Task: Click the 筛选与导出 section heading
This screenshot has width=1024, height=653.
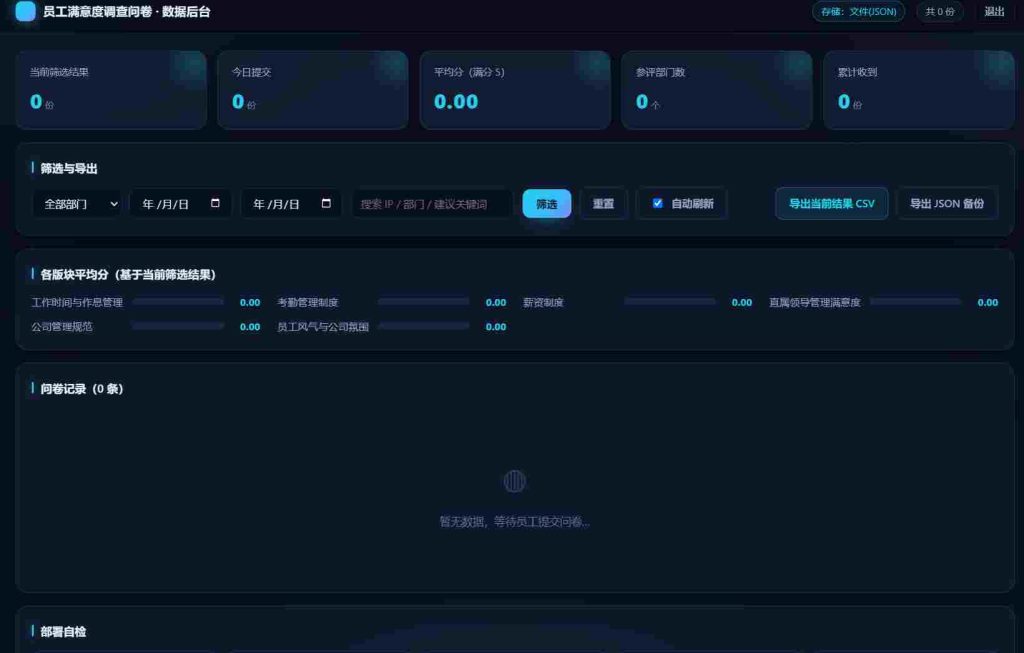Action: [x=69, y=168]
